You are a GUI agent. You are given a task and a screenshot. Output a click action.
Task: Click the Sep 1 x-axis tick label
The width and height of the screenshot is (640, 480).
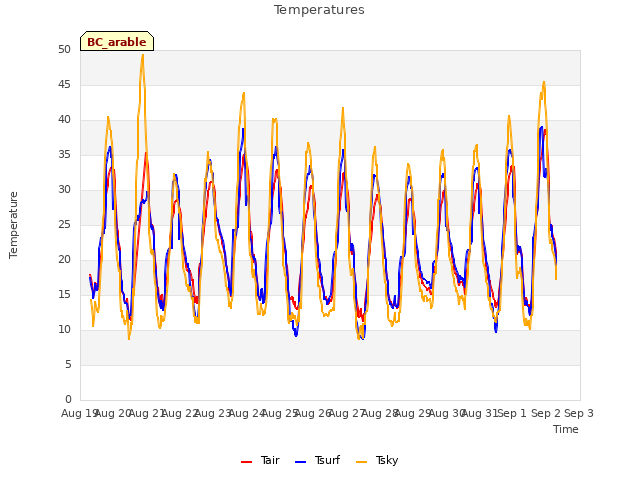click(512, 413)
